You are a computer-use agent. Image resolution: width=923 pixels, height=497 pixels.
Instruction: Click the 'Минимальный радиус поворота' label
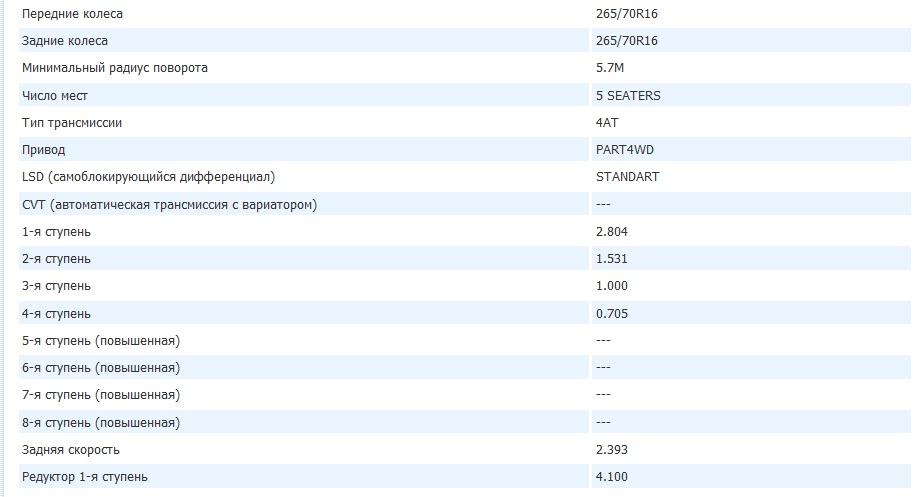(x=115, y=68)
